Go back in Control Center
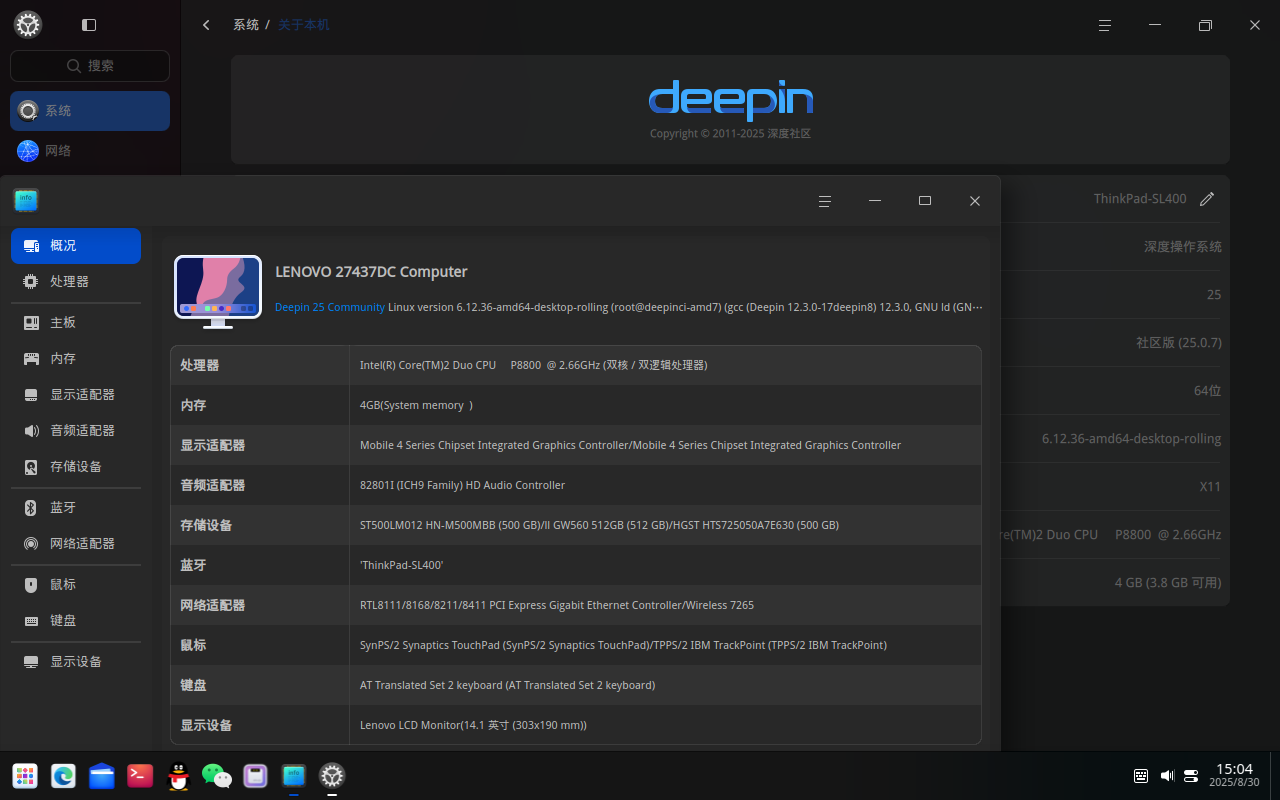The width and height of the screenshot is (1280, 800). pos(206,25)
